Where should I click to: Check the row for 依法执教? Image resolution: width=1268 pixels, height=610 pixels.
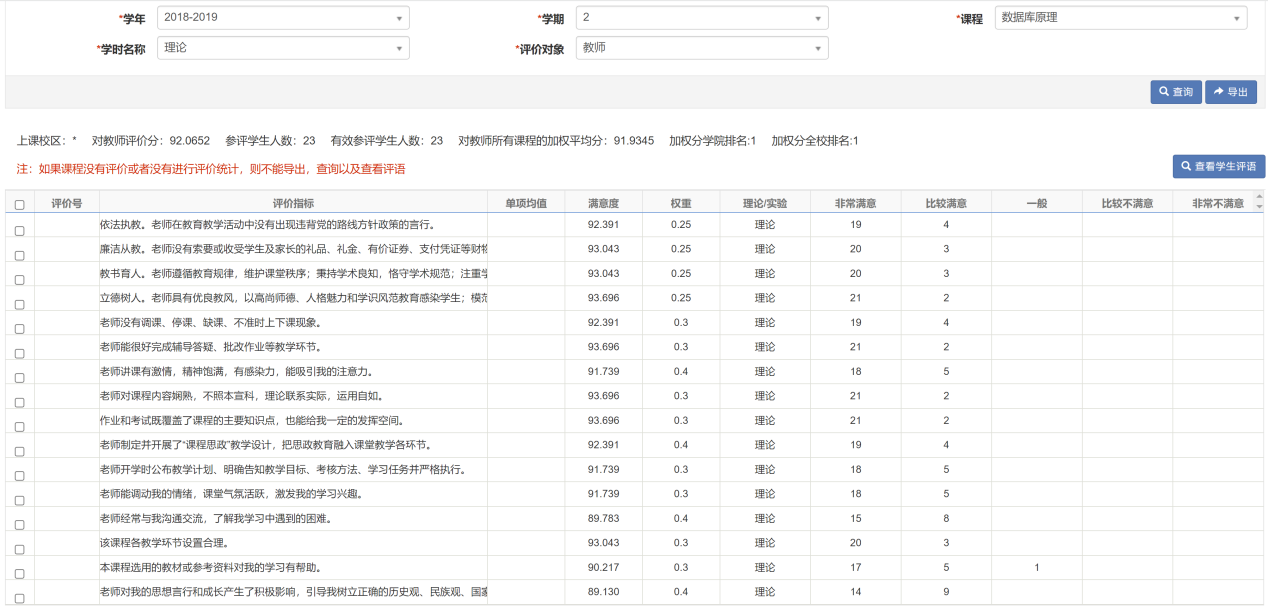(19, 230)
